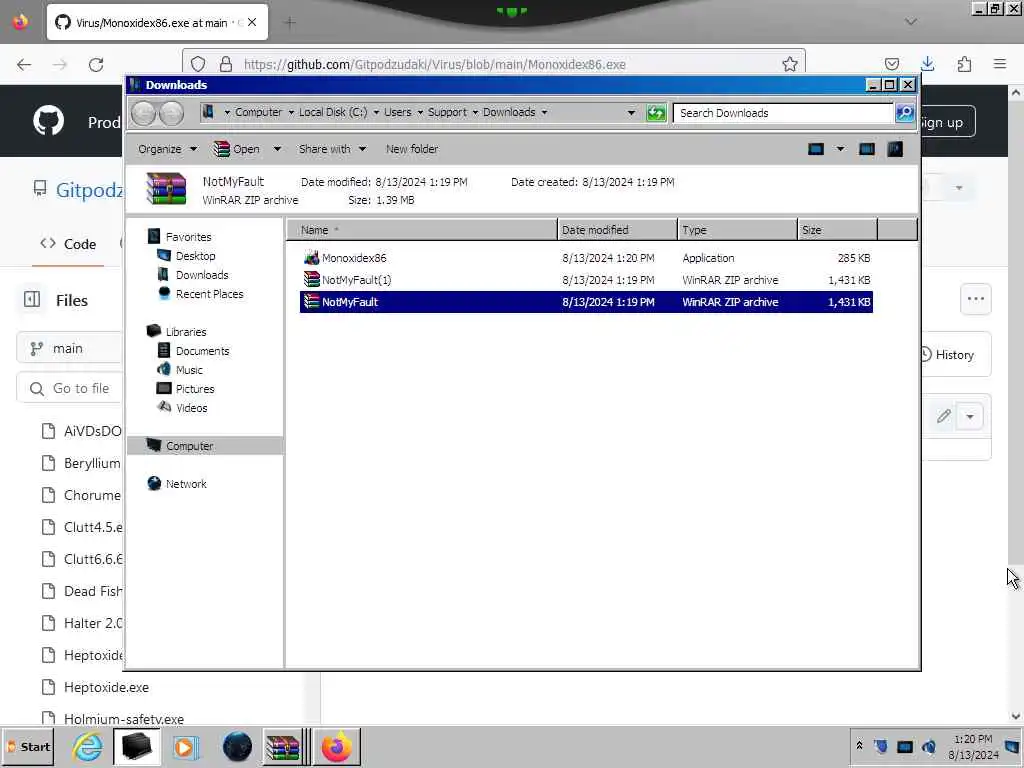Sort by the Name column header
Screen dimensions: 1024x768
[x=421, y=230]
